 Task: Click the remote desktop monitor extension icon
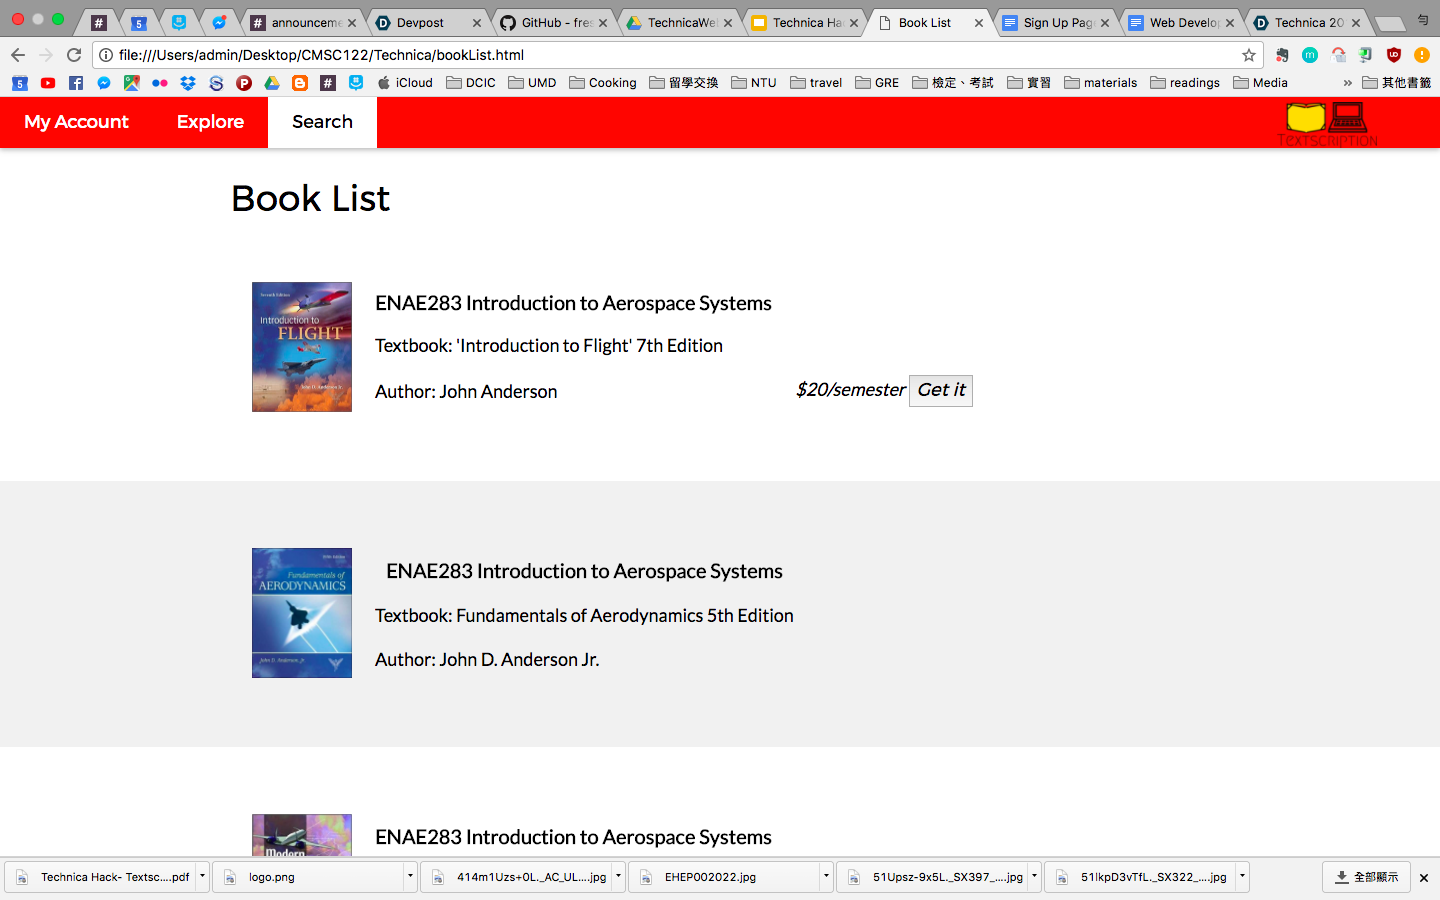1366,55
